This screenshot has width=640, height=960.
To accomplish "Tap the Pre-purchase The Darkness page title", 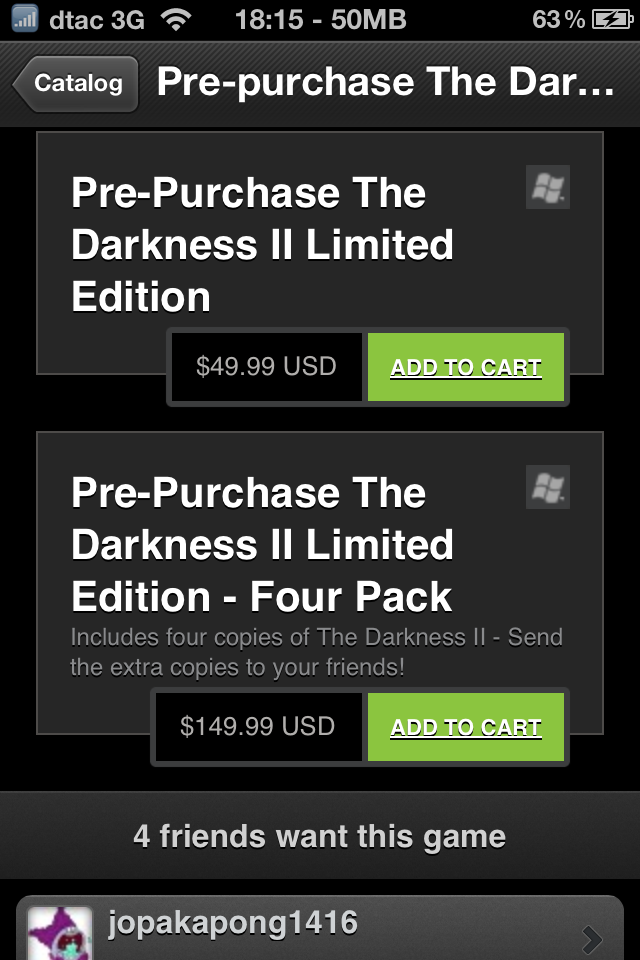I will click(x=385, y=84).
